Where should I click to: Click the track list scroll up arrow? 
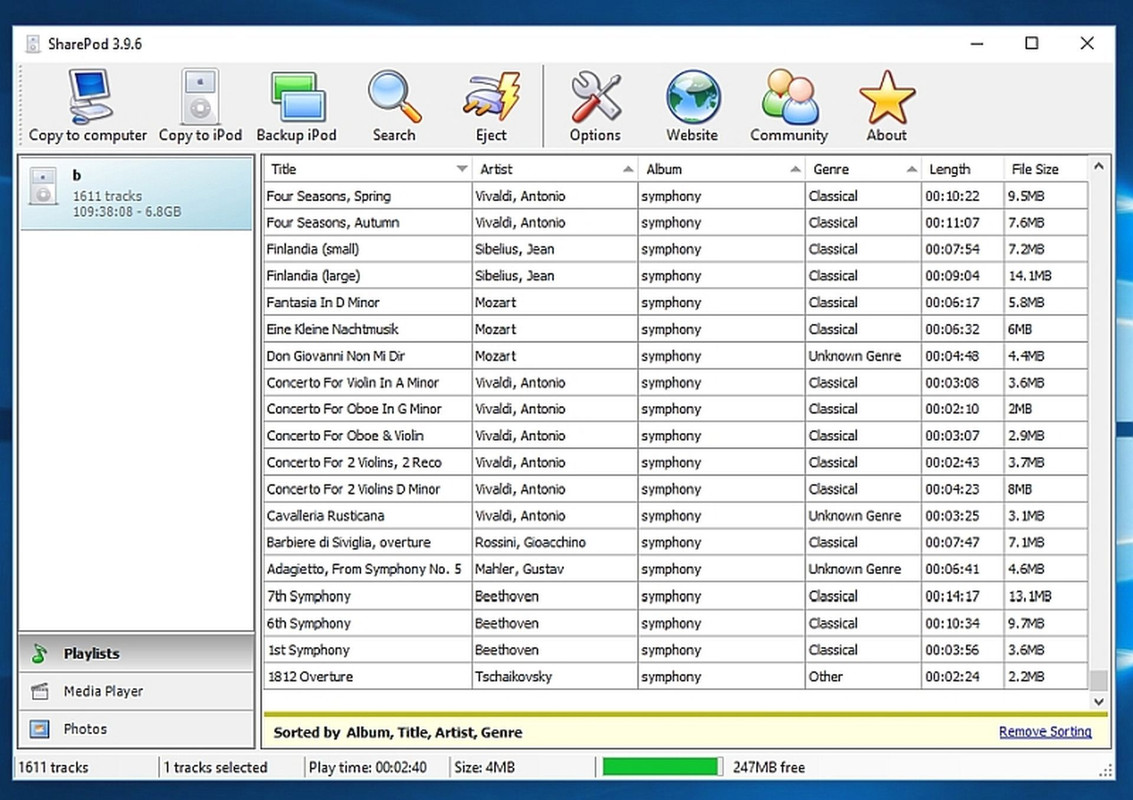pyautogui.click(x=1098, y=167)
